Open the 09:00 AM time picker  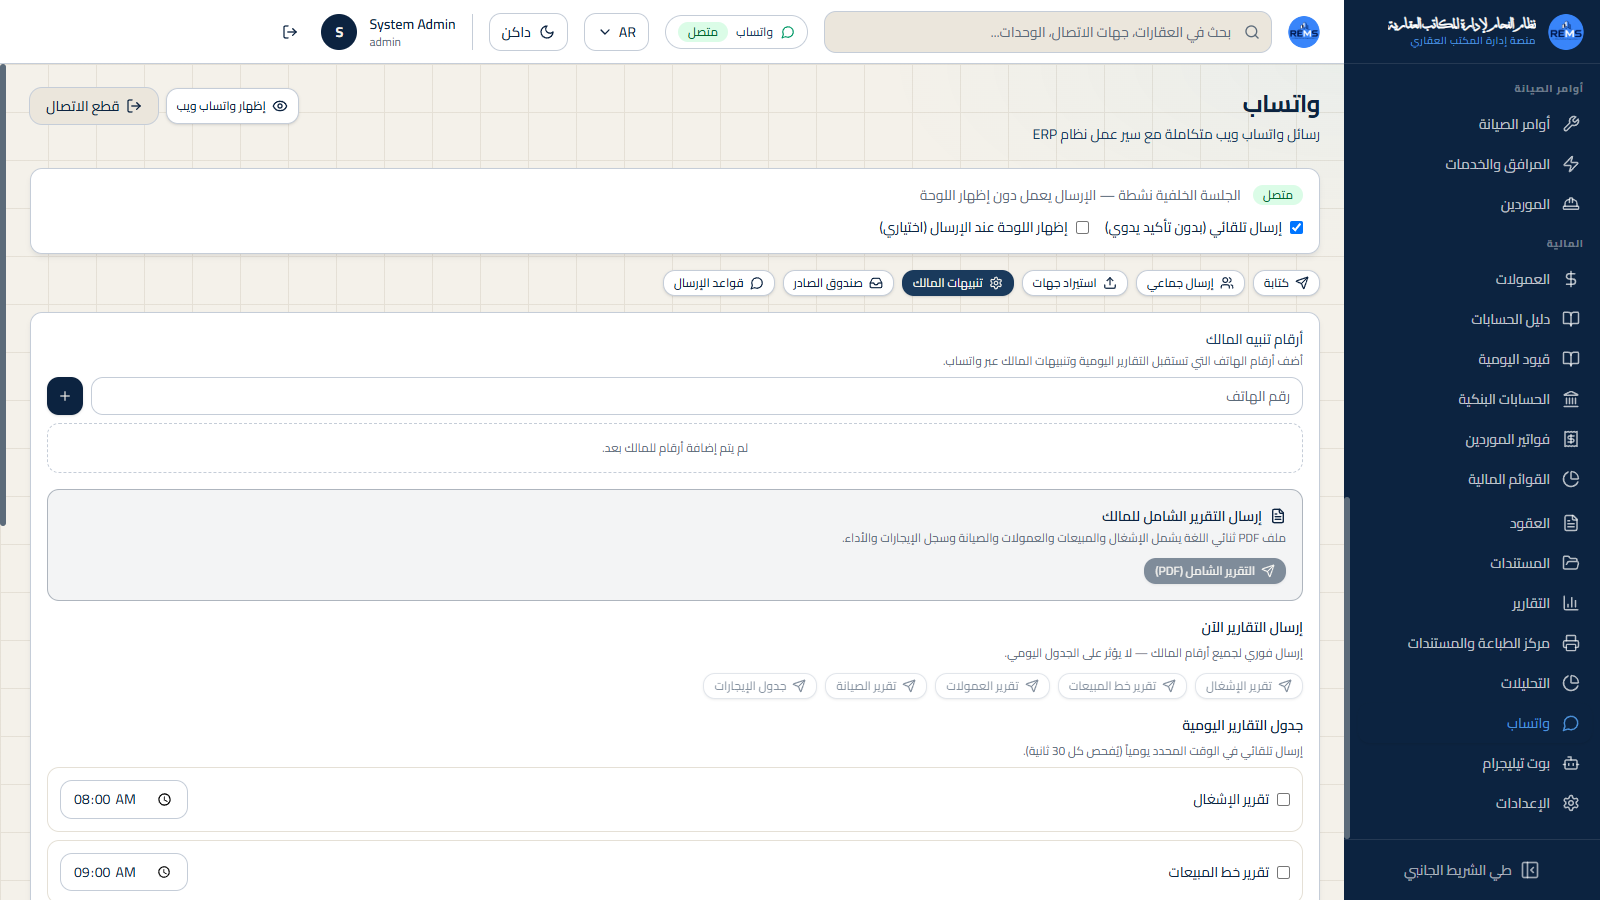coord(124,873)
